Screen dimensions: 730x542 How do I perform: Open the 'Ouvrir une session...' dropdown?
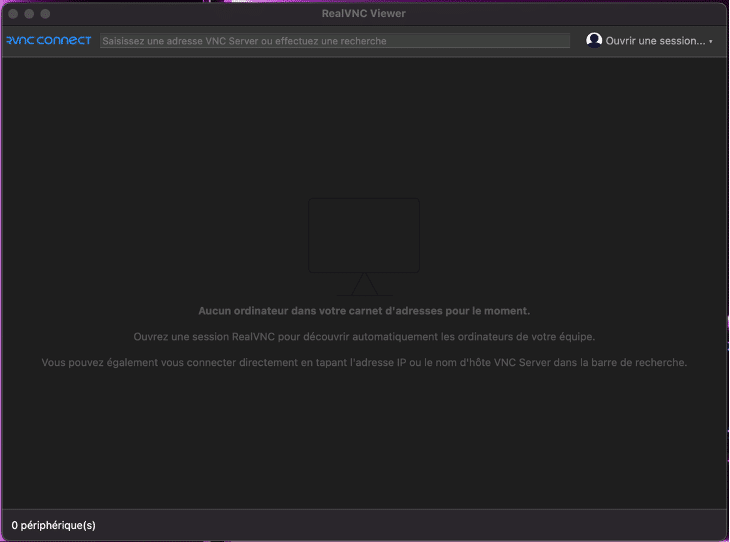click(x=649, y=41)
